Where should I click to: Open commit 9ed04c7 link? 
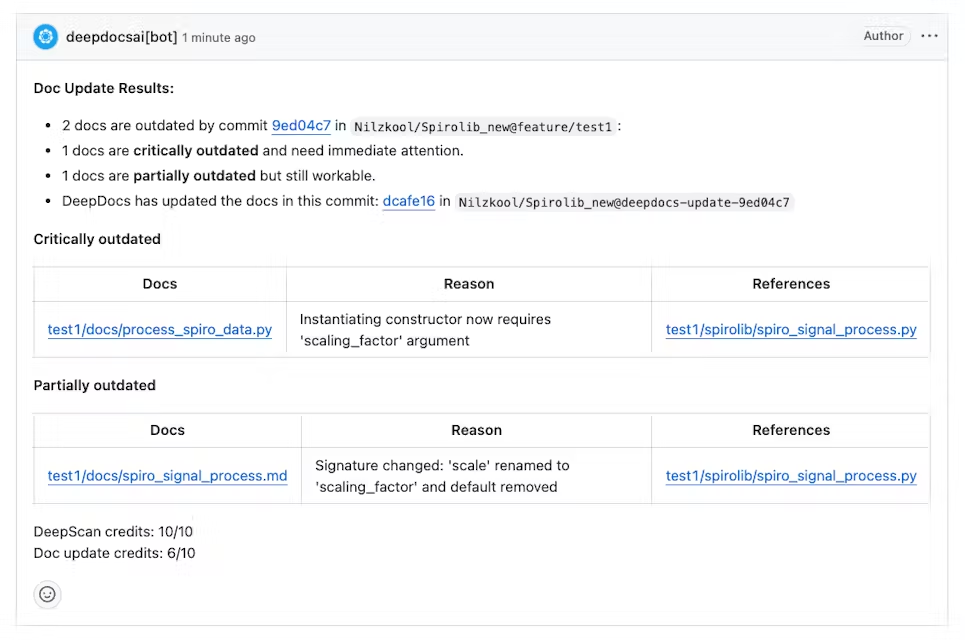pos(301,126)
